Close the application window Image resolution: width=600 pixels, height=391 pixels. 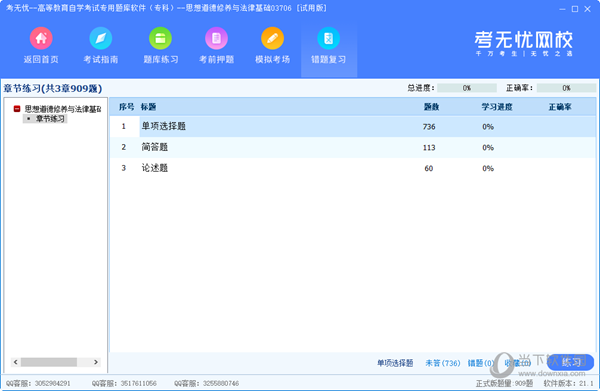(x=587, y=9)
